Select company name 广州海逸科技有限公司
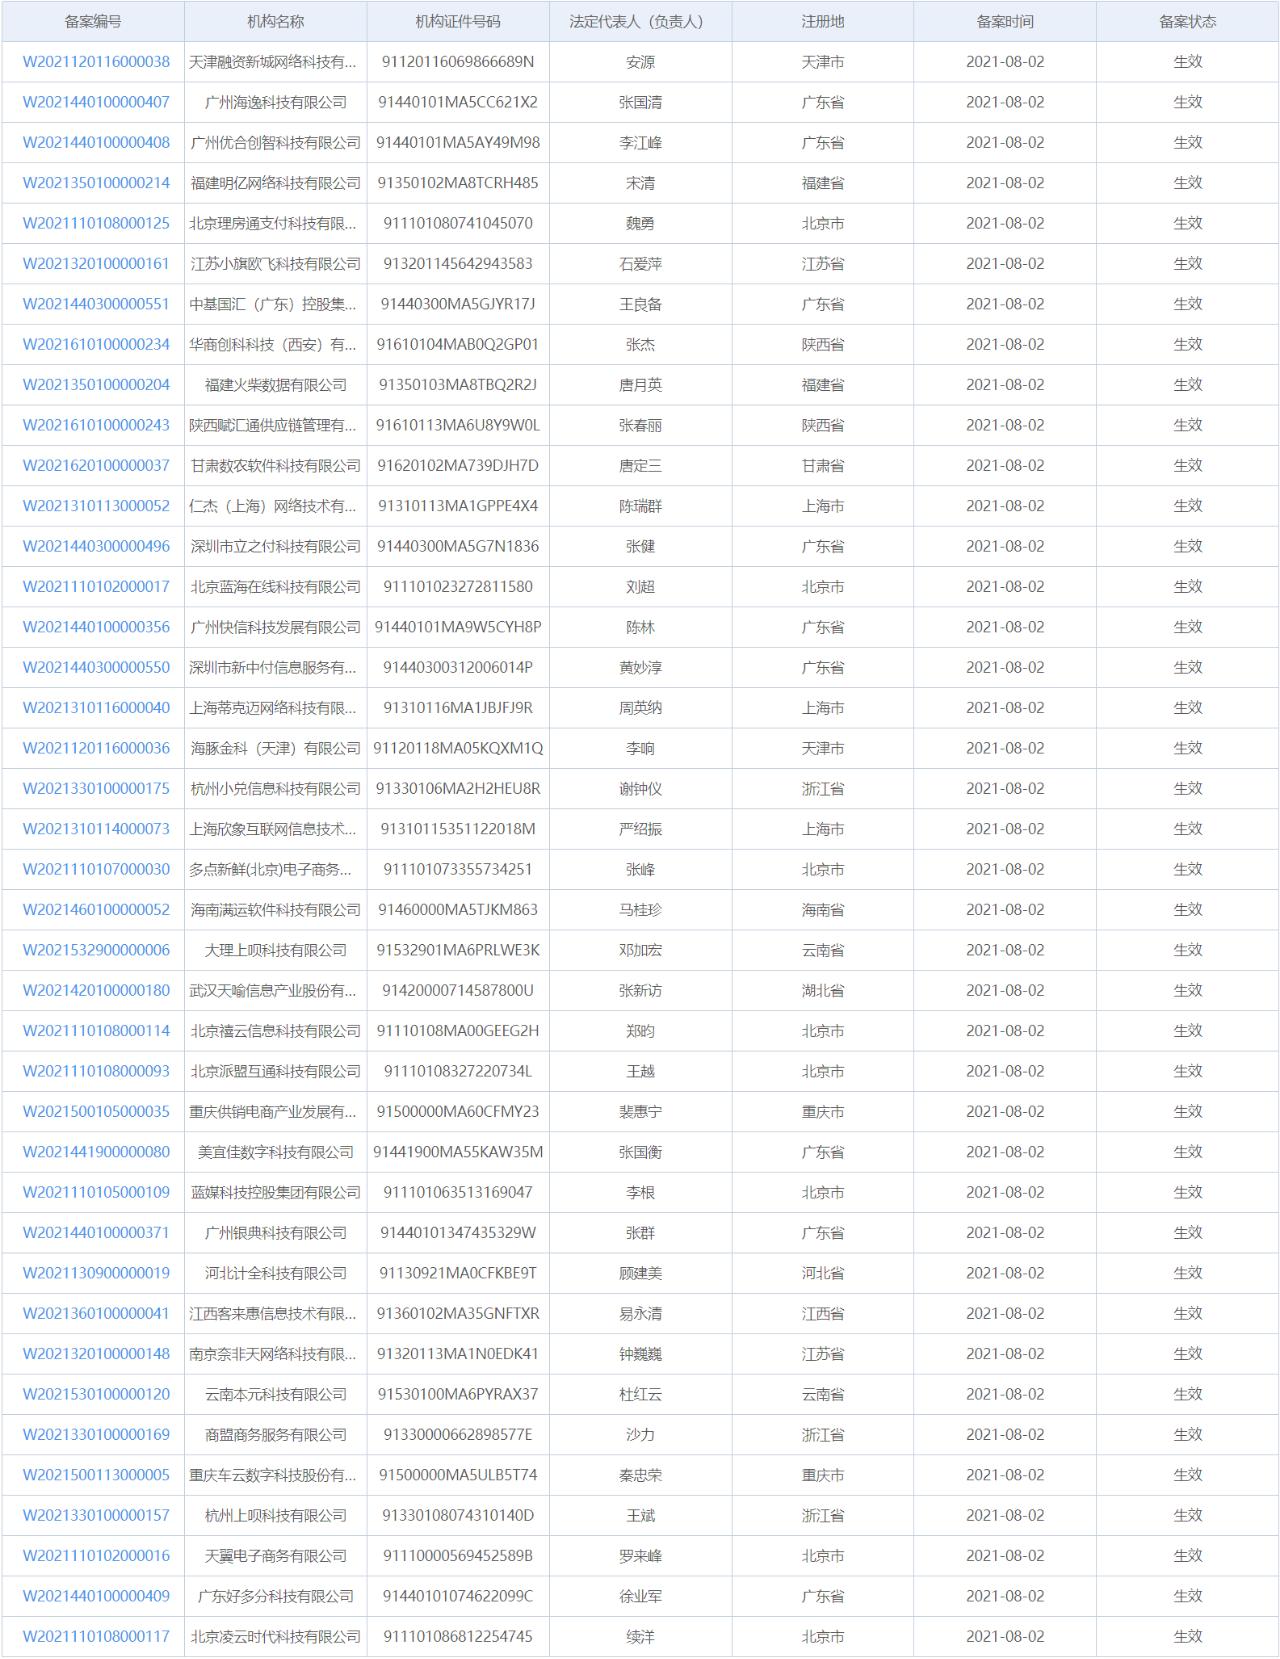Image resolution: width=1280 pixels, height=1659 pixels. coord(276,102)
